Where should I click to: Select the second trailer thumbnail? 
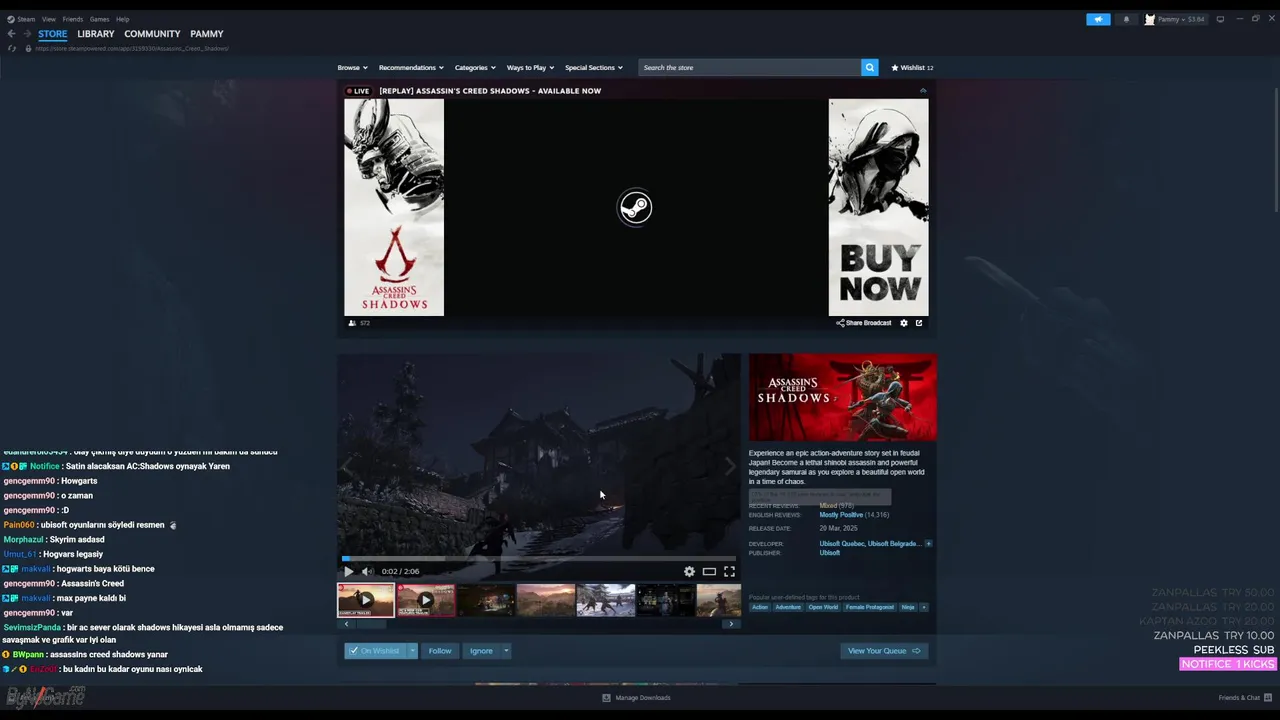pos(426,600)
